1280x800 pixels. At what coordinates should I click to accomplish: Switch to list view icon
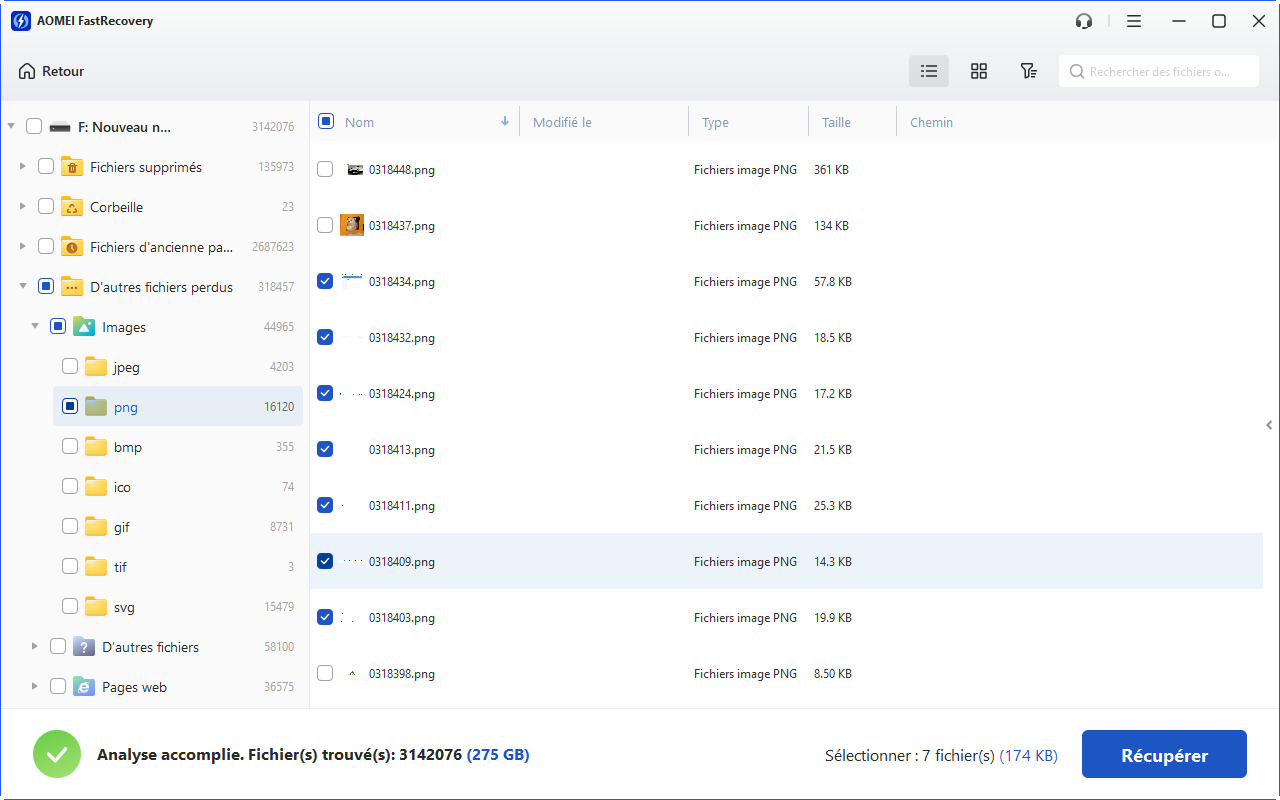pyautogui.click(x=929, y=71)
